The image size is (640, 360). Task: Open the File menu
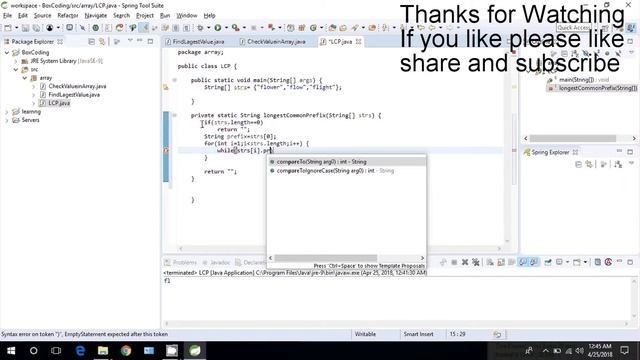[x=7, y=16]
